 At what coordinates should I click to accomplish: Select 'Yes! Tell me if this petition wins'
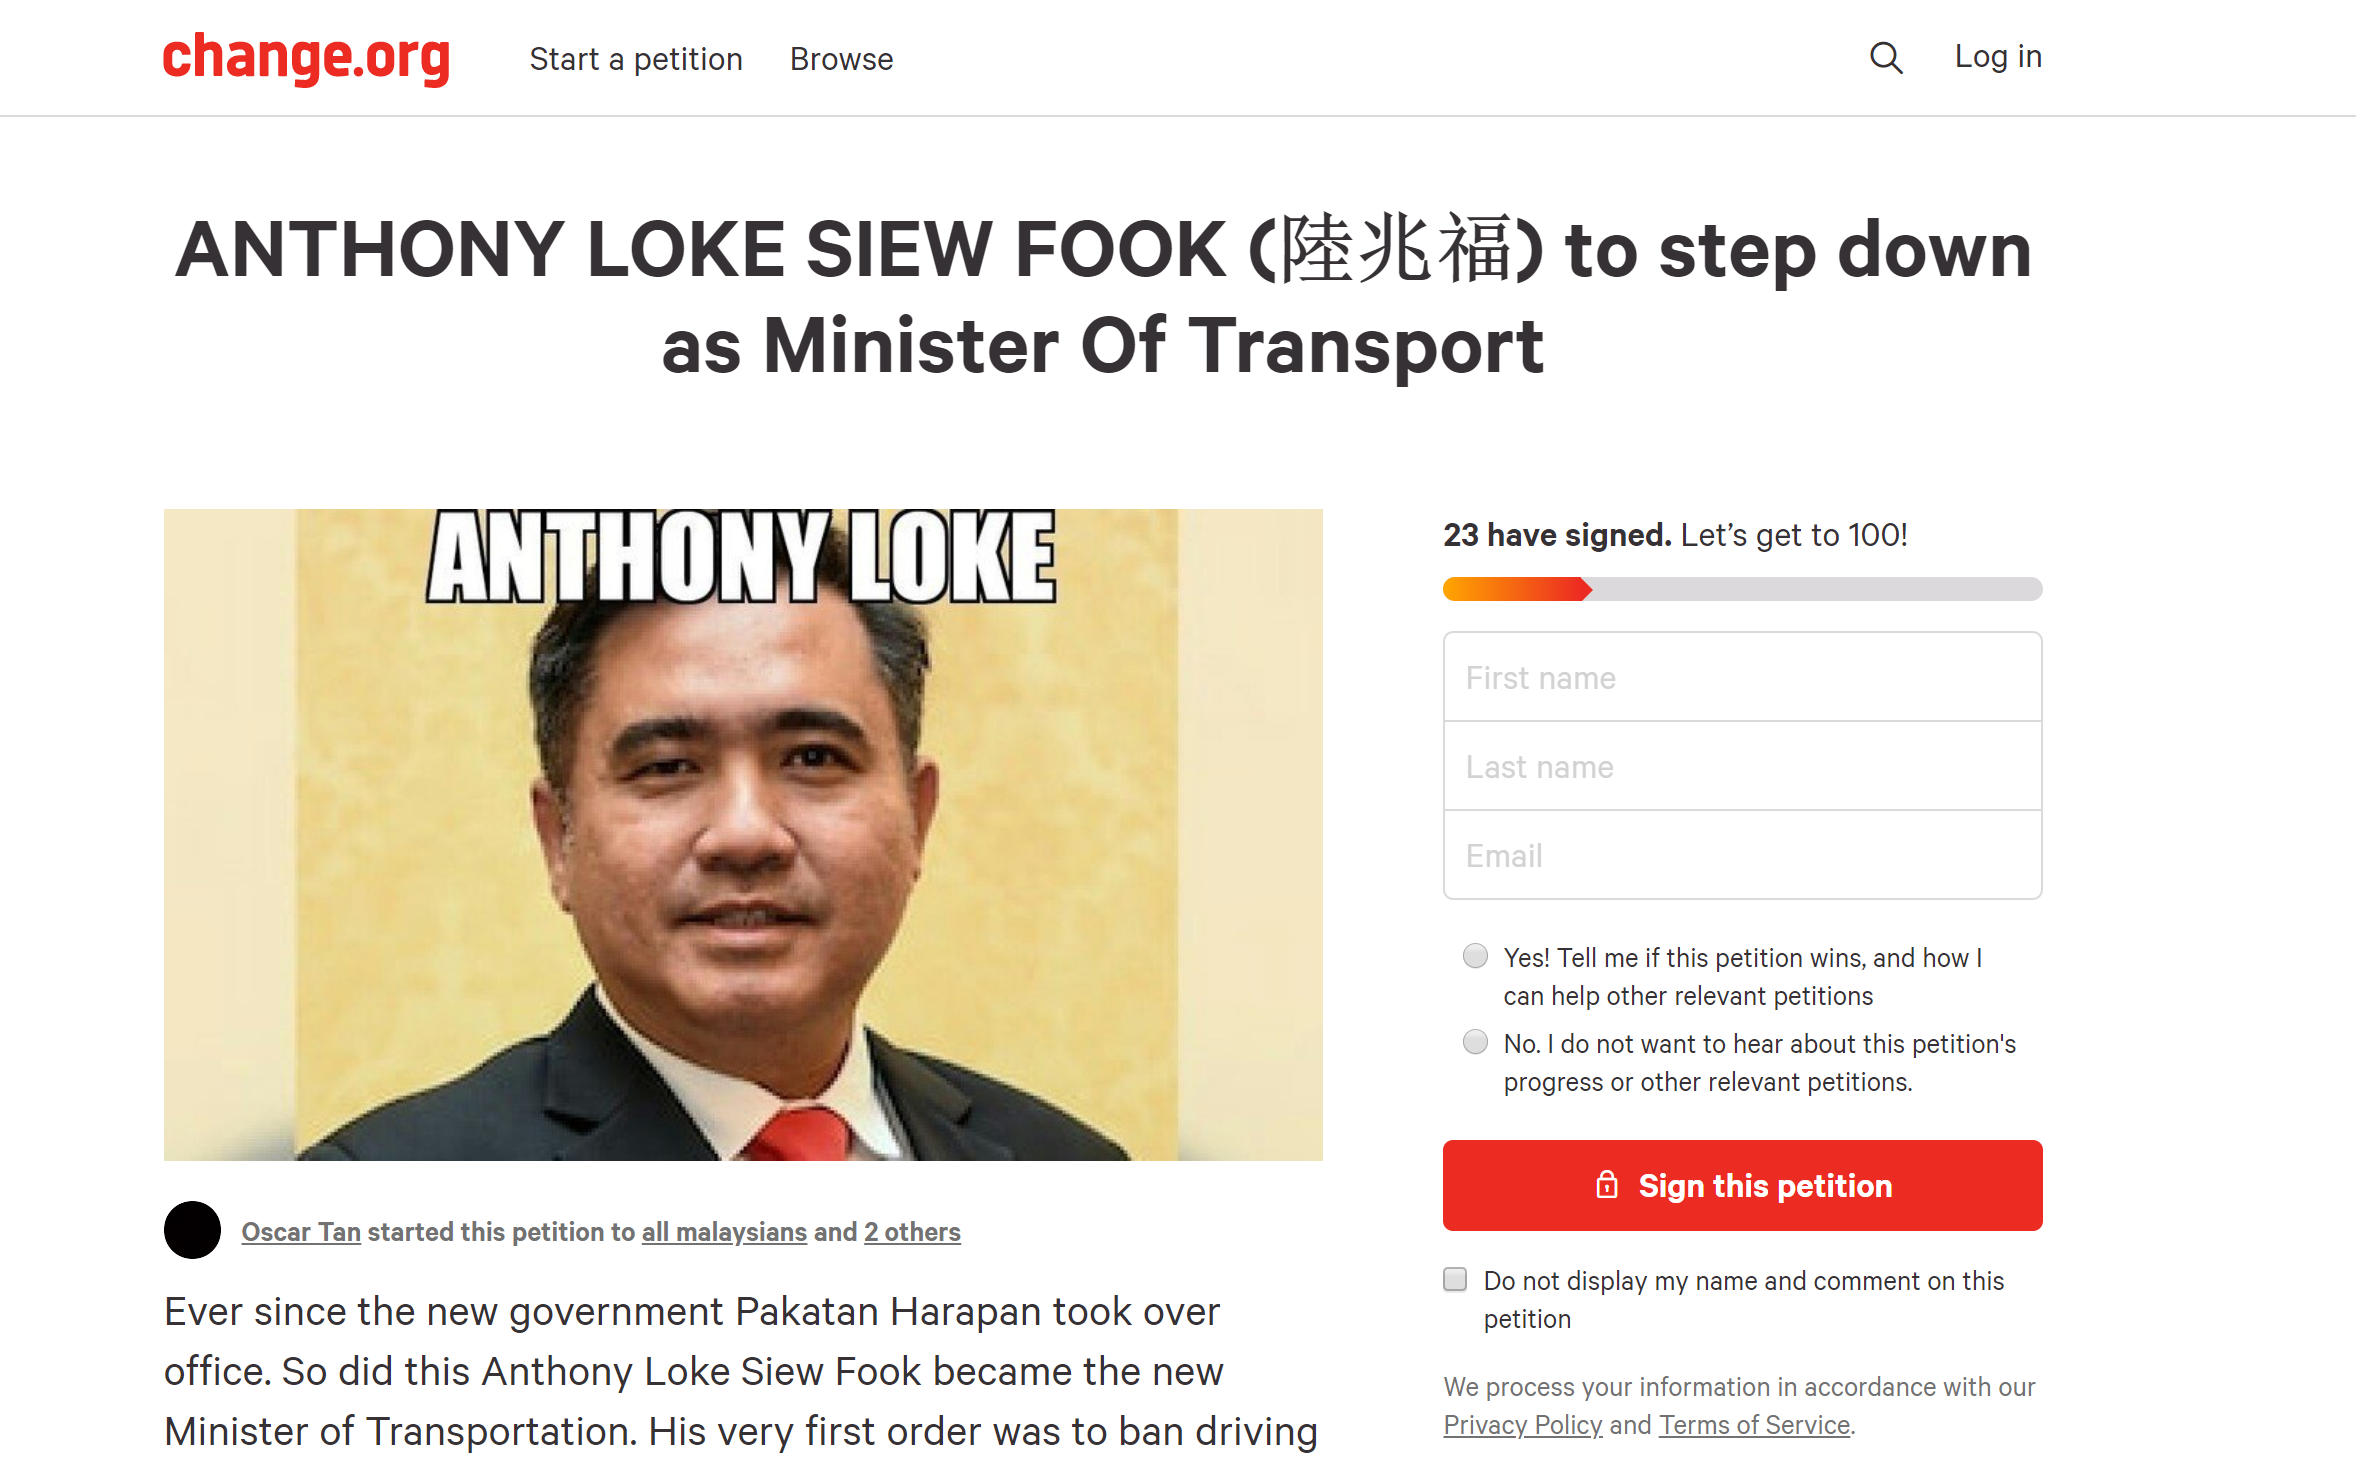(1475, 956)
